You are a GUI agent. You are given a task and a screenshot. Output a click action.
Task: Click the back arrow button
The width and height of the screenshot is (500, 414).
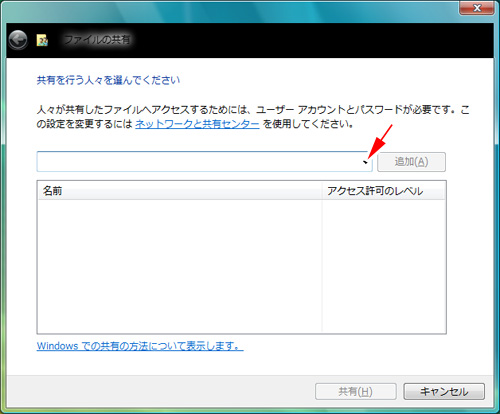click(x=18, y=40)
